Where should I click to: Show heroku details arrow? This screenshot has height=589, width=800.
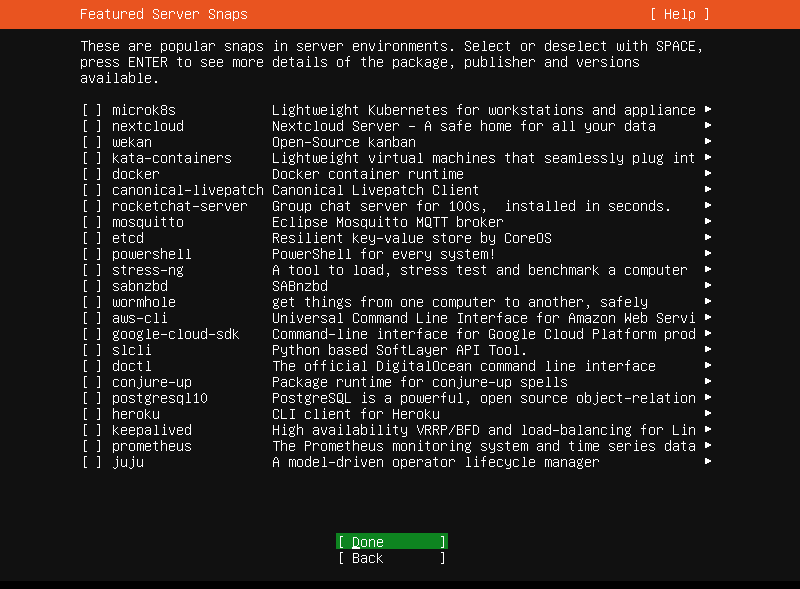pos(708,413)
